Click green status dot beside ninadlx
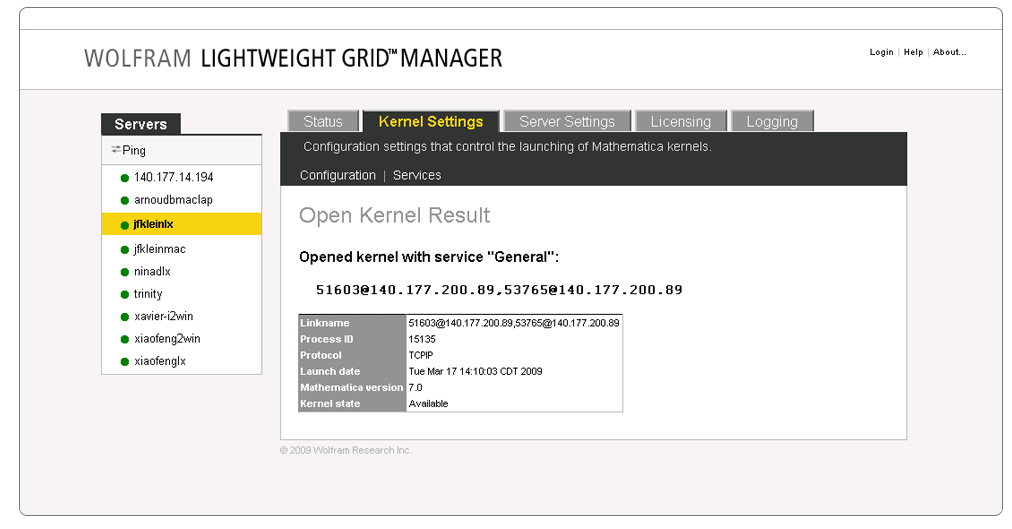 click(x=125, y=272)
